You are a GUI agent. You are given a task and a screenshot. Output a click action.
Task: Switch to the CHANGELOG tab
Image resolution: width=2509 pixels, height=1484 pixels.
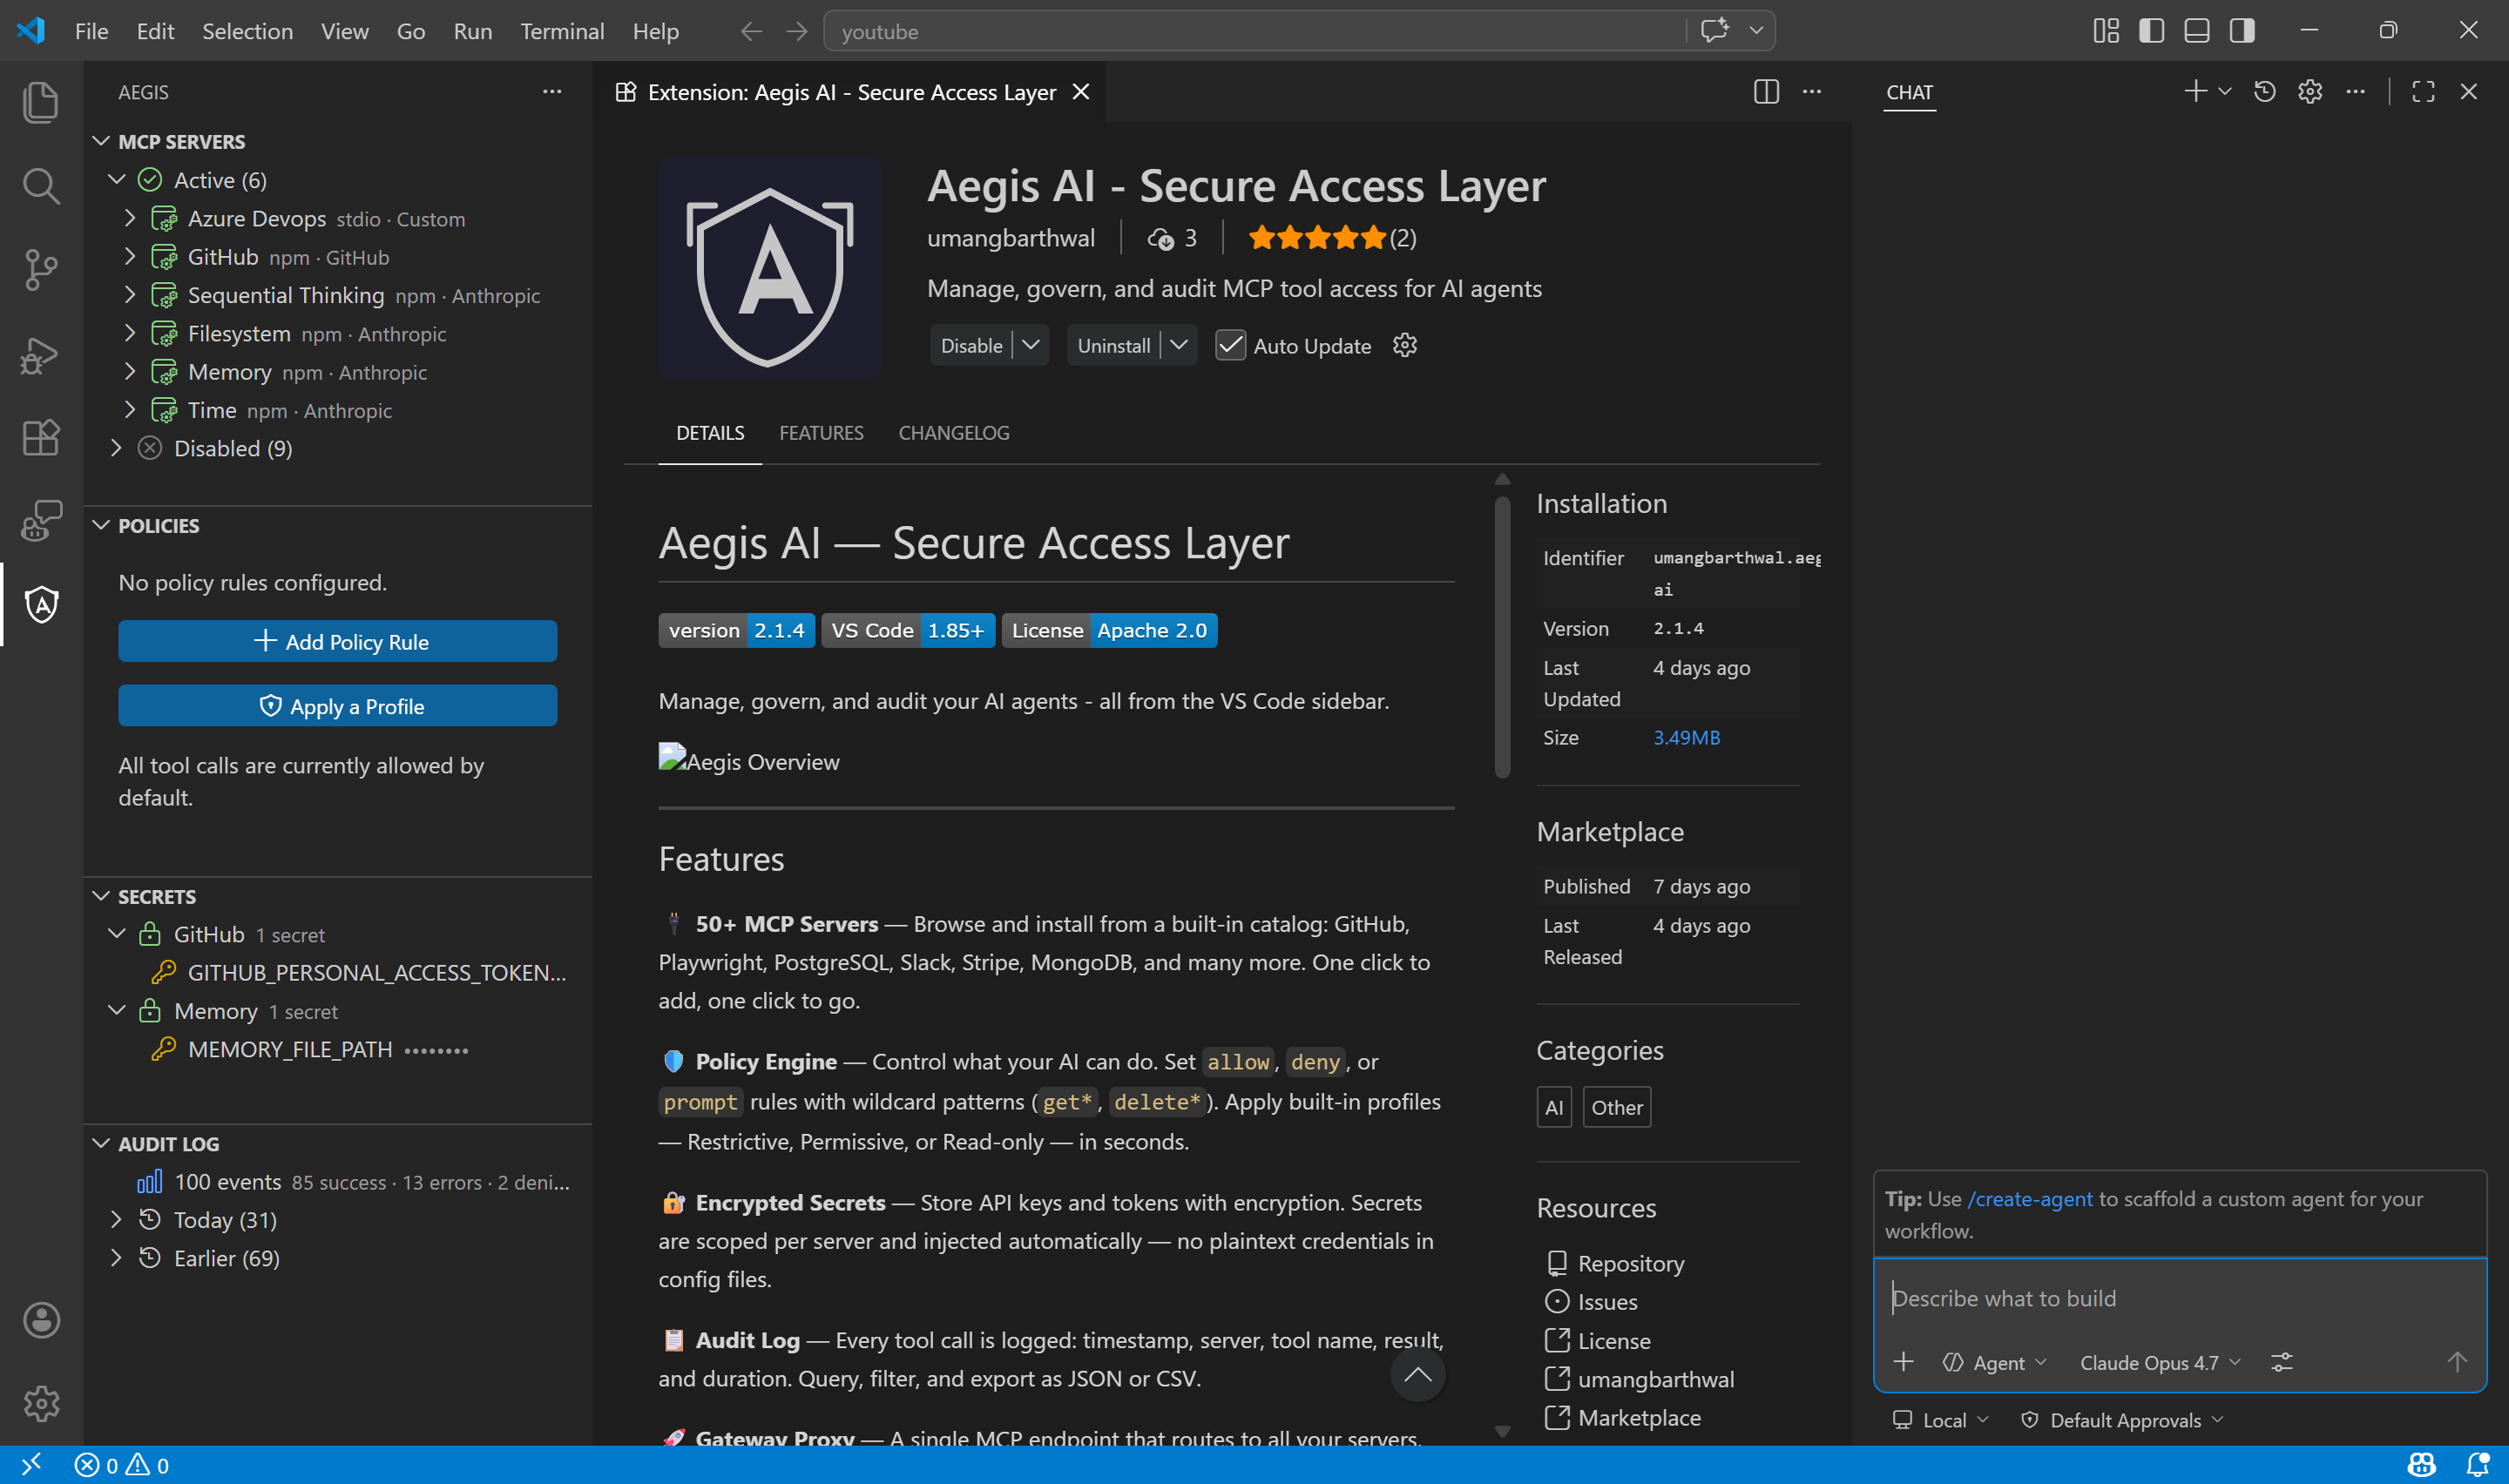954,433
